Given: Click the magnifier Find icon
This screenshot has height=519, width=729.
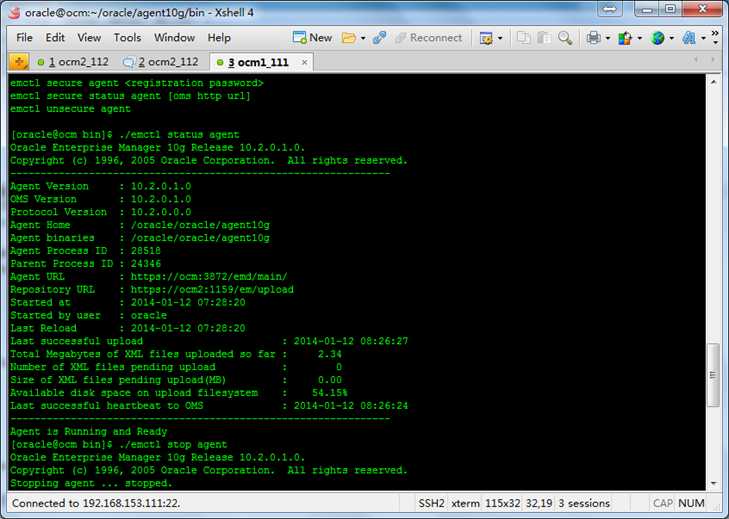Looking at the screenshot, I should [565, 38].
